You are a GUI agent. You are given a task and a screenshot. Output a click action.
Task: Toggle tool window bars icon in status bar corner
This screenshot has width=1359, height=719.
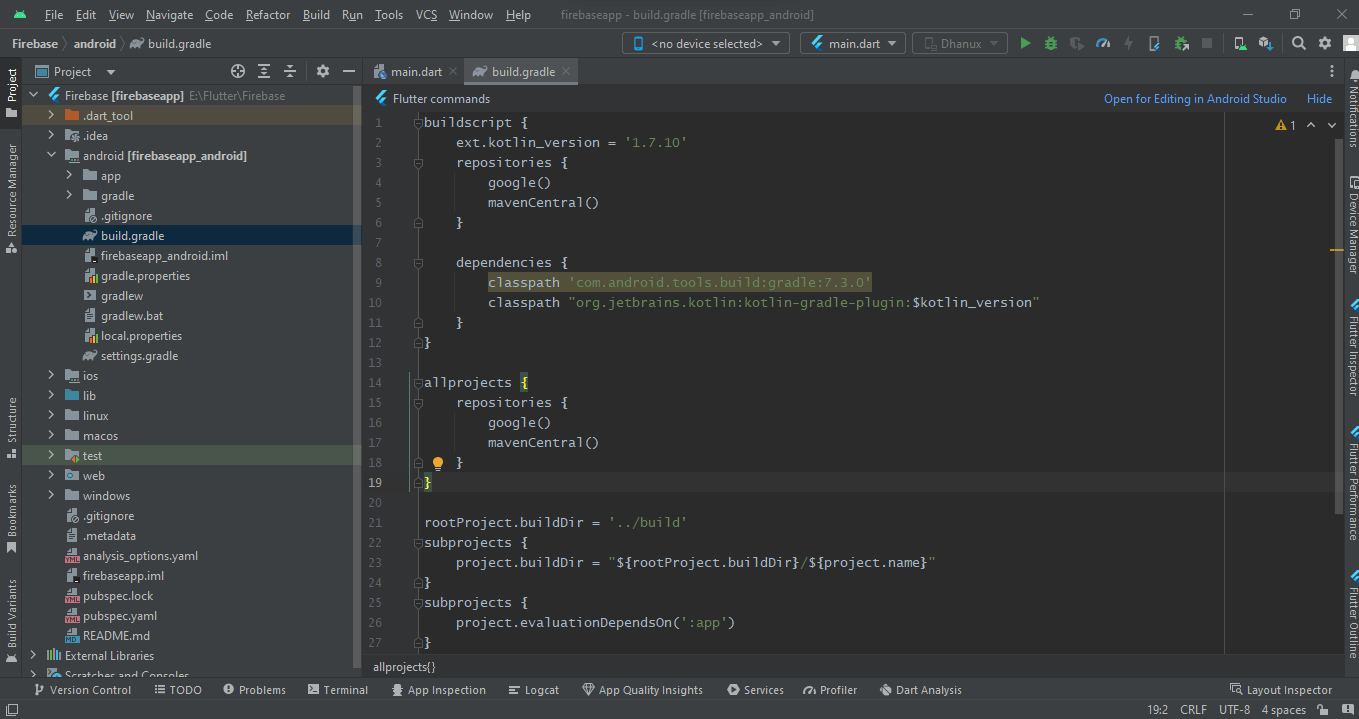tap(10, 710)
